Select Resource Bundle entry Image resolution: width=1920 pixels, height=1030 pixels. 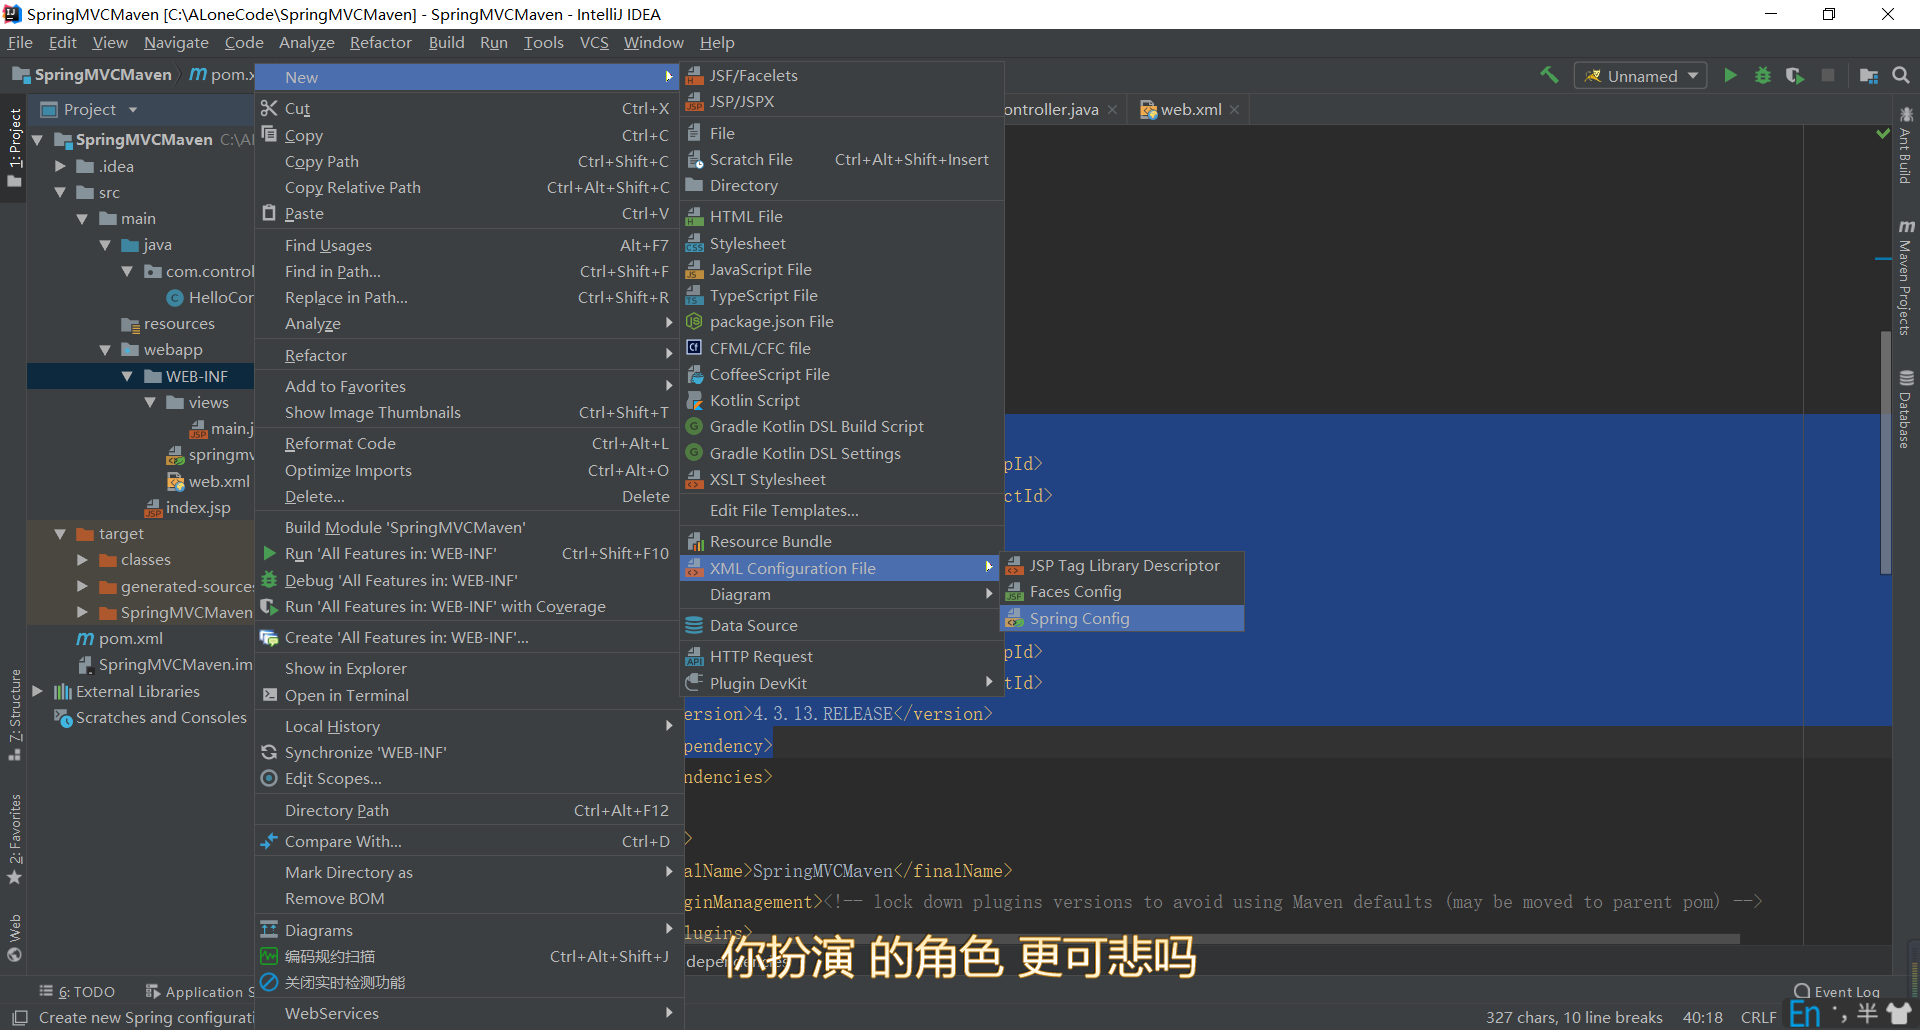(x=842, y=541)
